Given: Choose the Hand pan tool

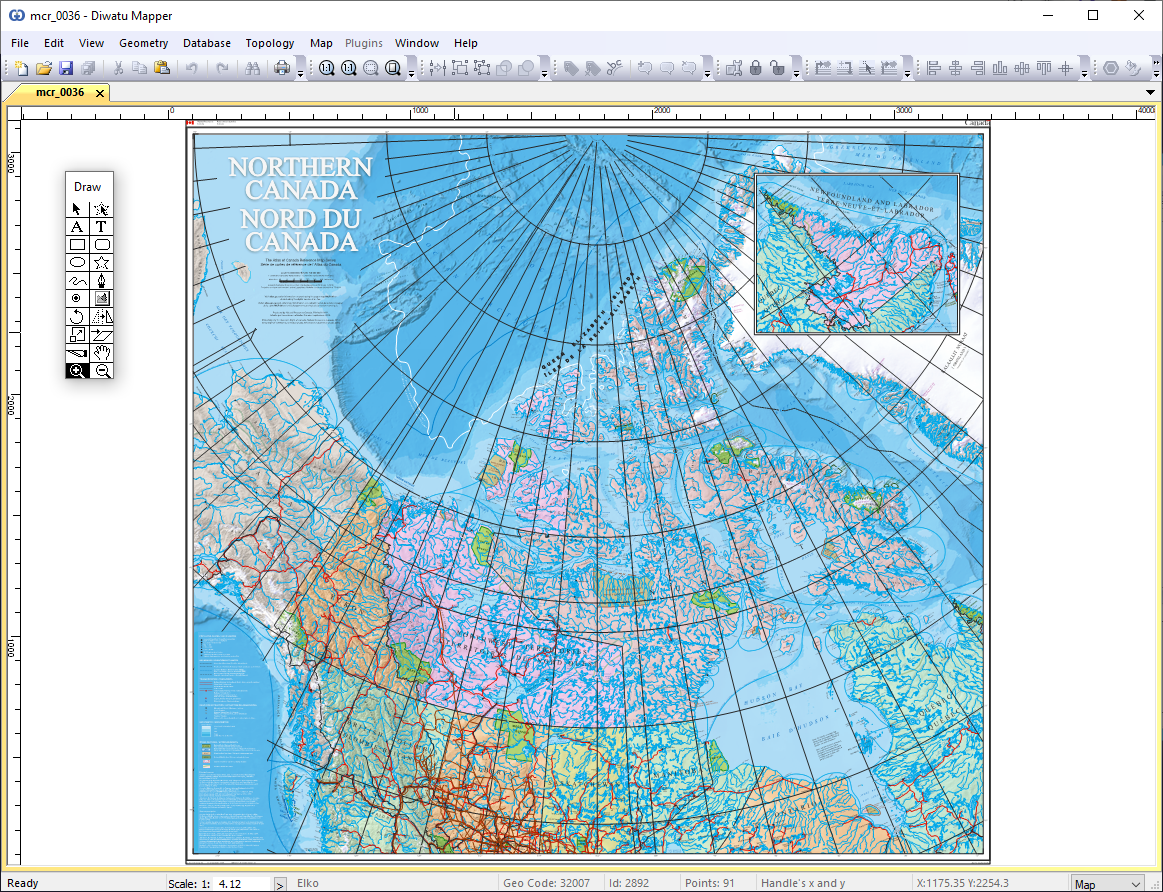Looking at the screenshot, I should 101,352.
